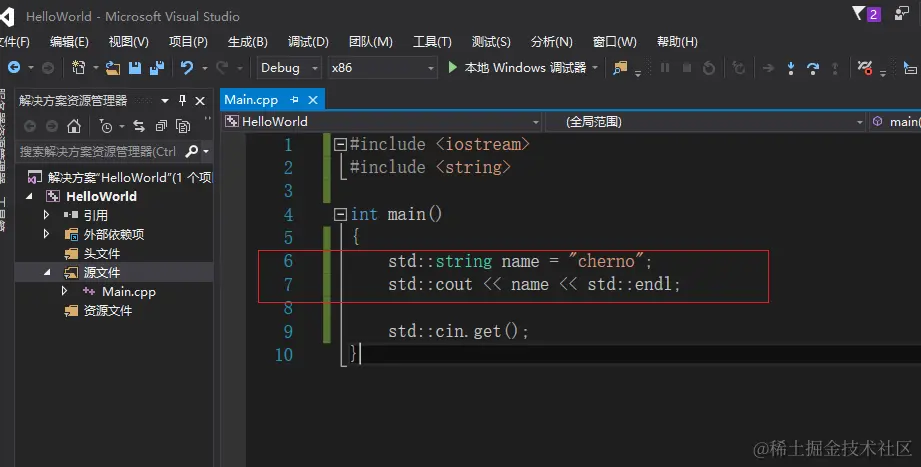Viewport: 921px width, 467px height.
Task: Save the current file with the single-floppy icon
Action: (135, 68)
